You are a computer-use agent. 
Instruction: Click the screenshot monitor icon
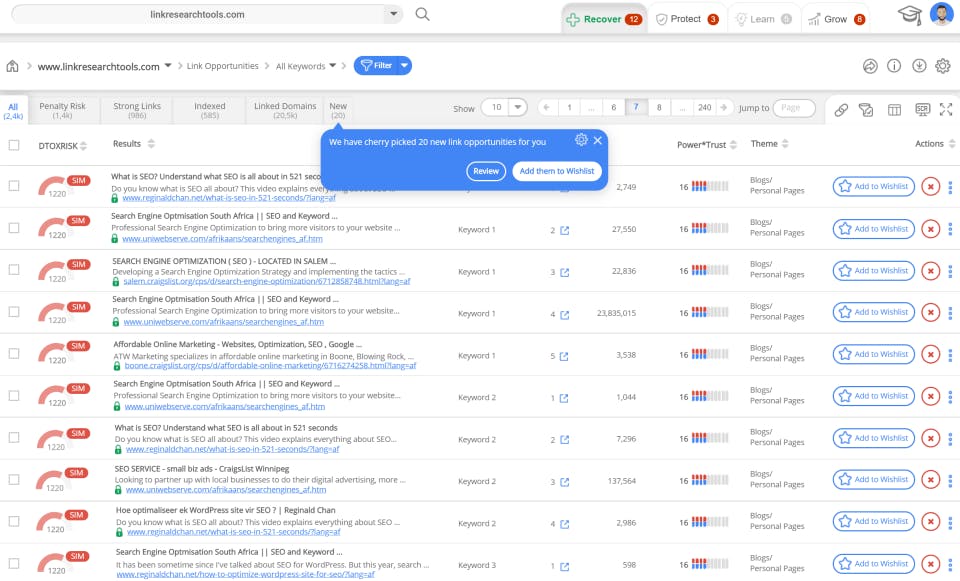pyautogui.click(x=922, y=110)
